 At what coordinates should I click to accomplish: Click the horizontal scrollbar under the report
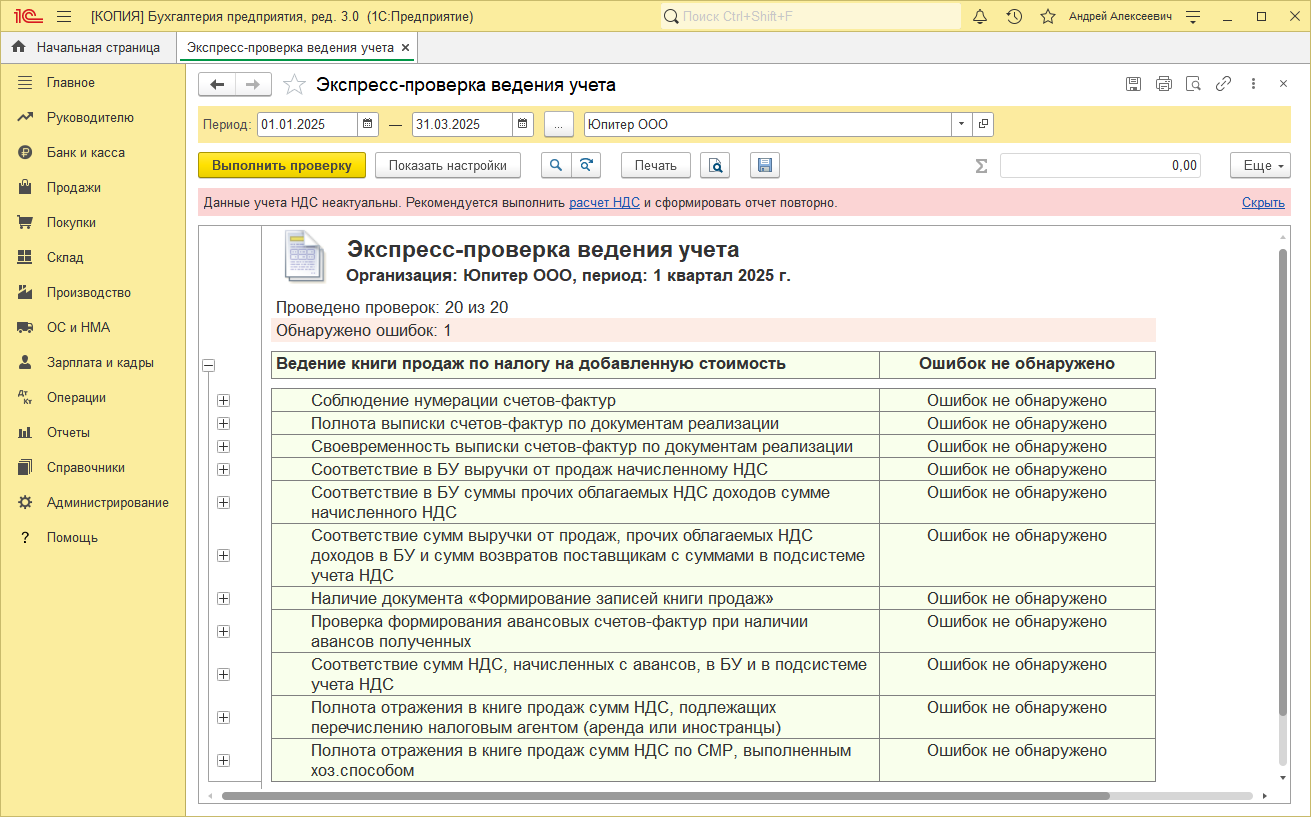pyautogui.click(x=665, y=796)
